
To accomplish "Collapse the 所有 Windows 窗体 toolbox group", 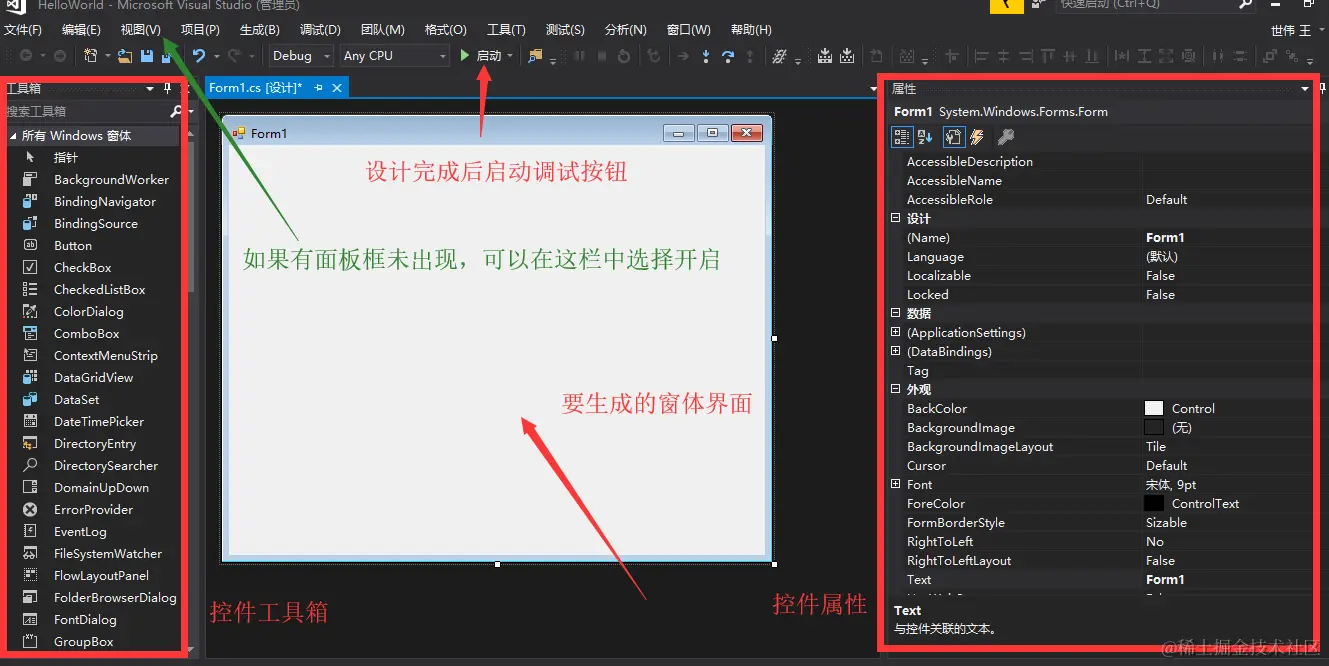I will 13,136.
